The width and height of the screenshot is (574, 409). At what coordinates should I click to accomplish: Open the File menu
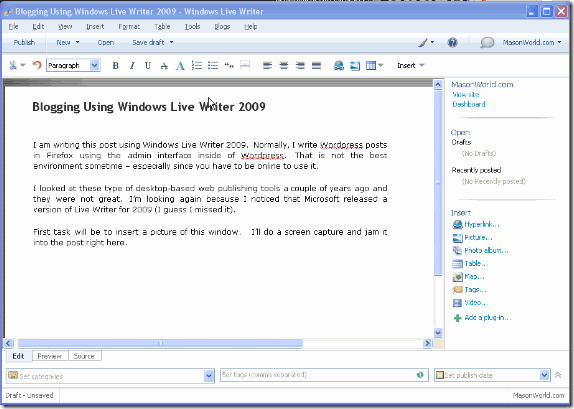(14, 27)
